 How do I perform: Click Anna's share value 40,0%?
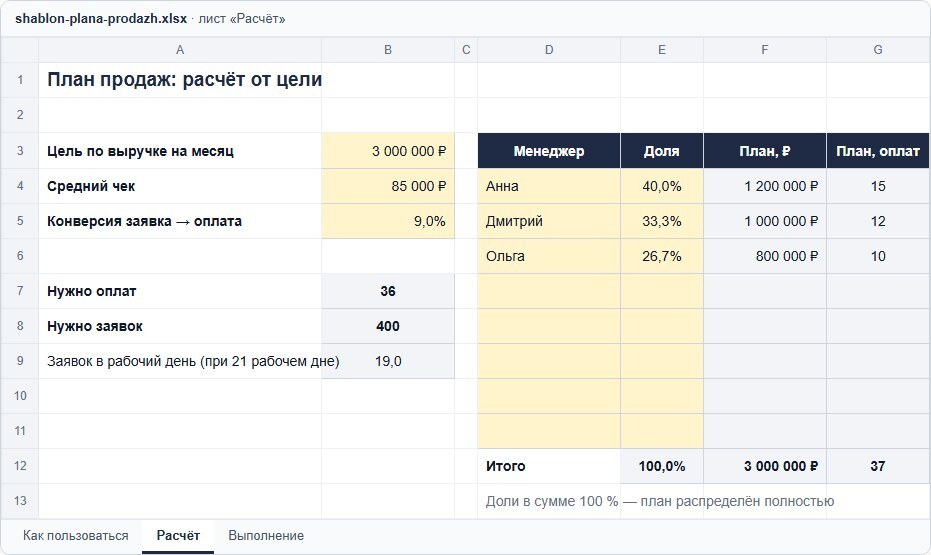[x=662, y=186]
